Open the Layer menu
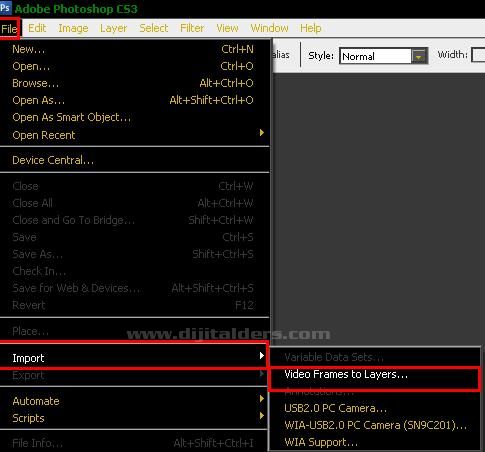This screenshot has height=452, width=485. click(113, 28)
